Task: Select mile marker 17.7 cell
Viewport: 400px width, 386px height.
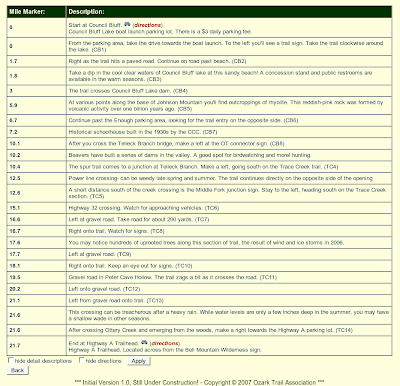Action: coord(36,254)
